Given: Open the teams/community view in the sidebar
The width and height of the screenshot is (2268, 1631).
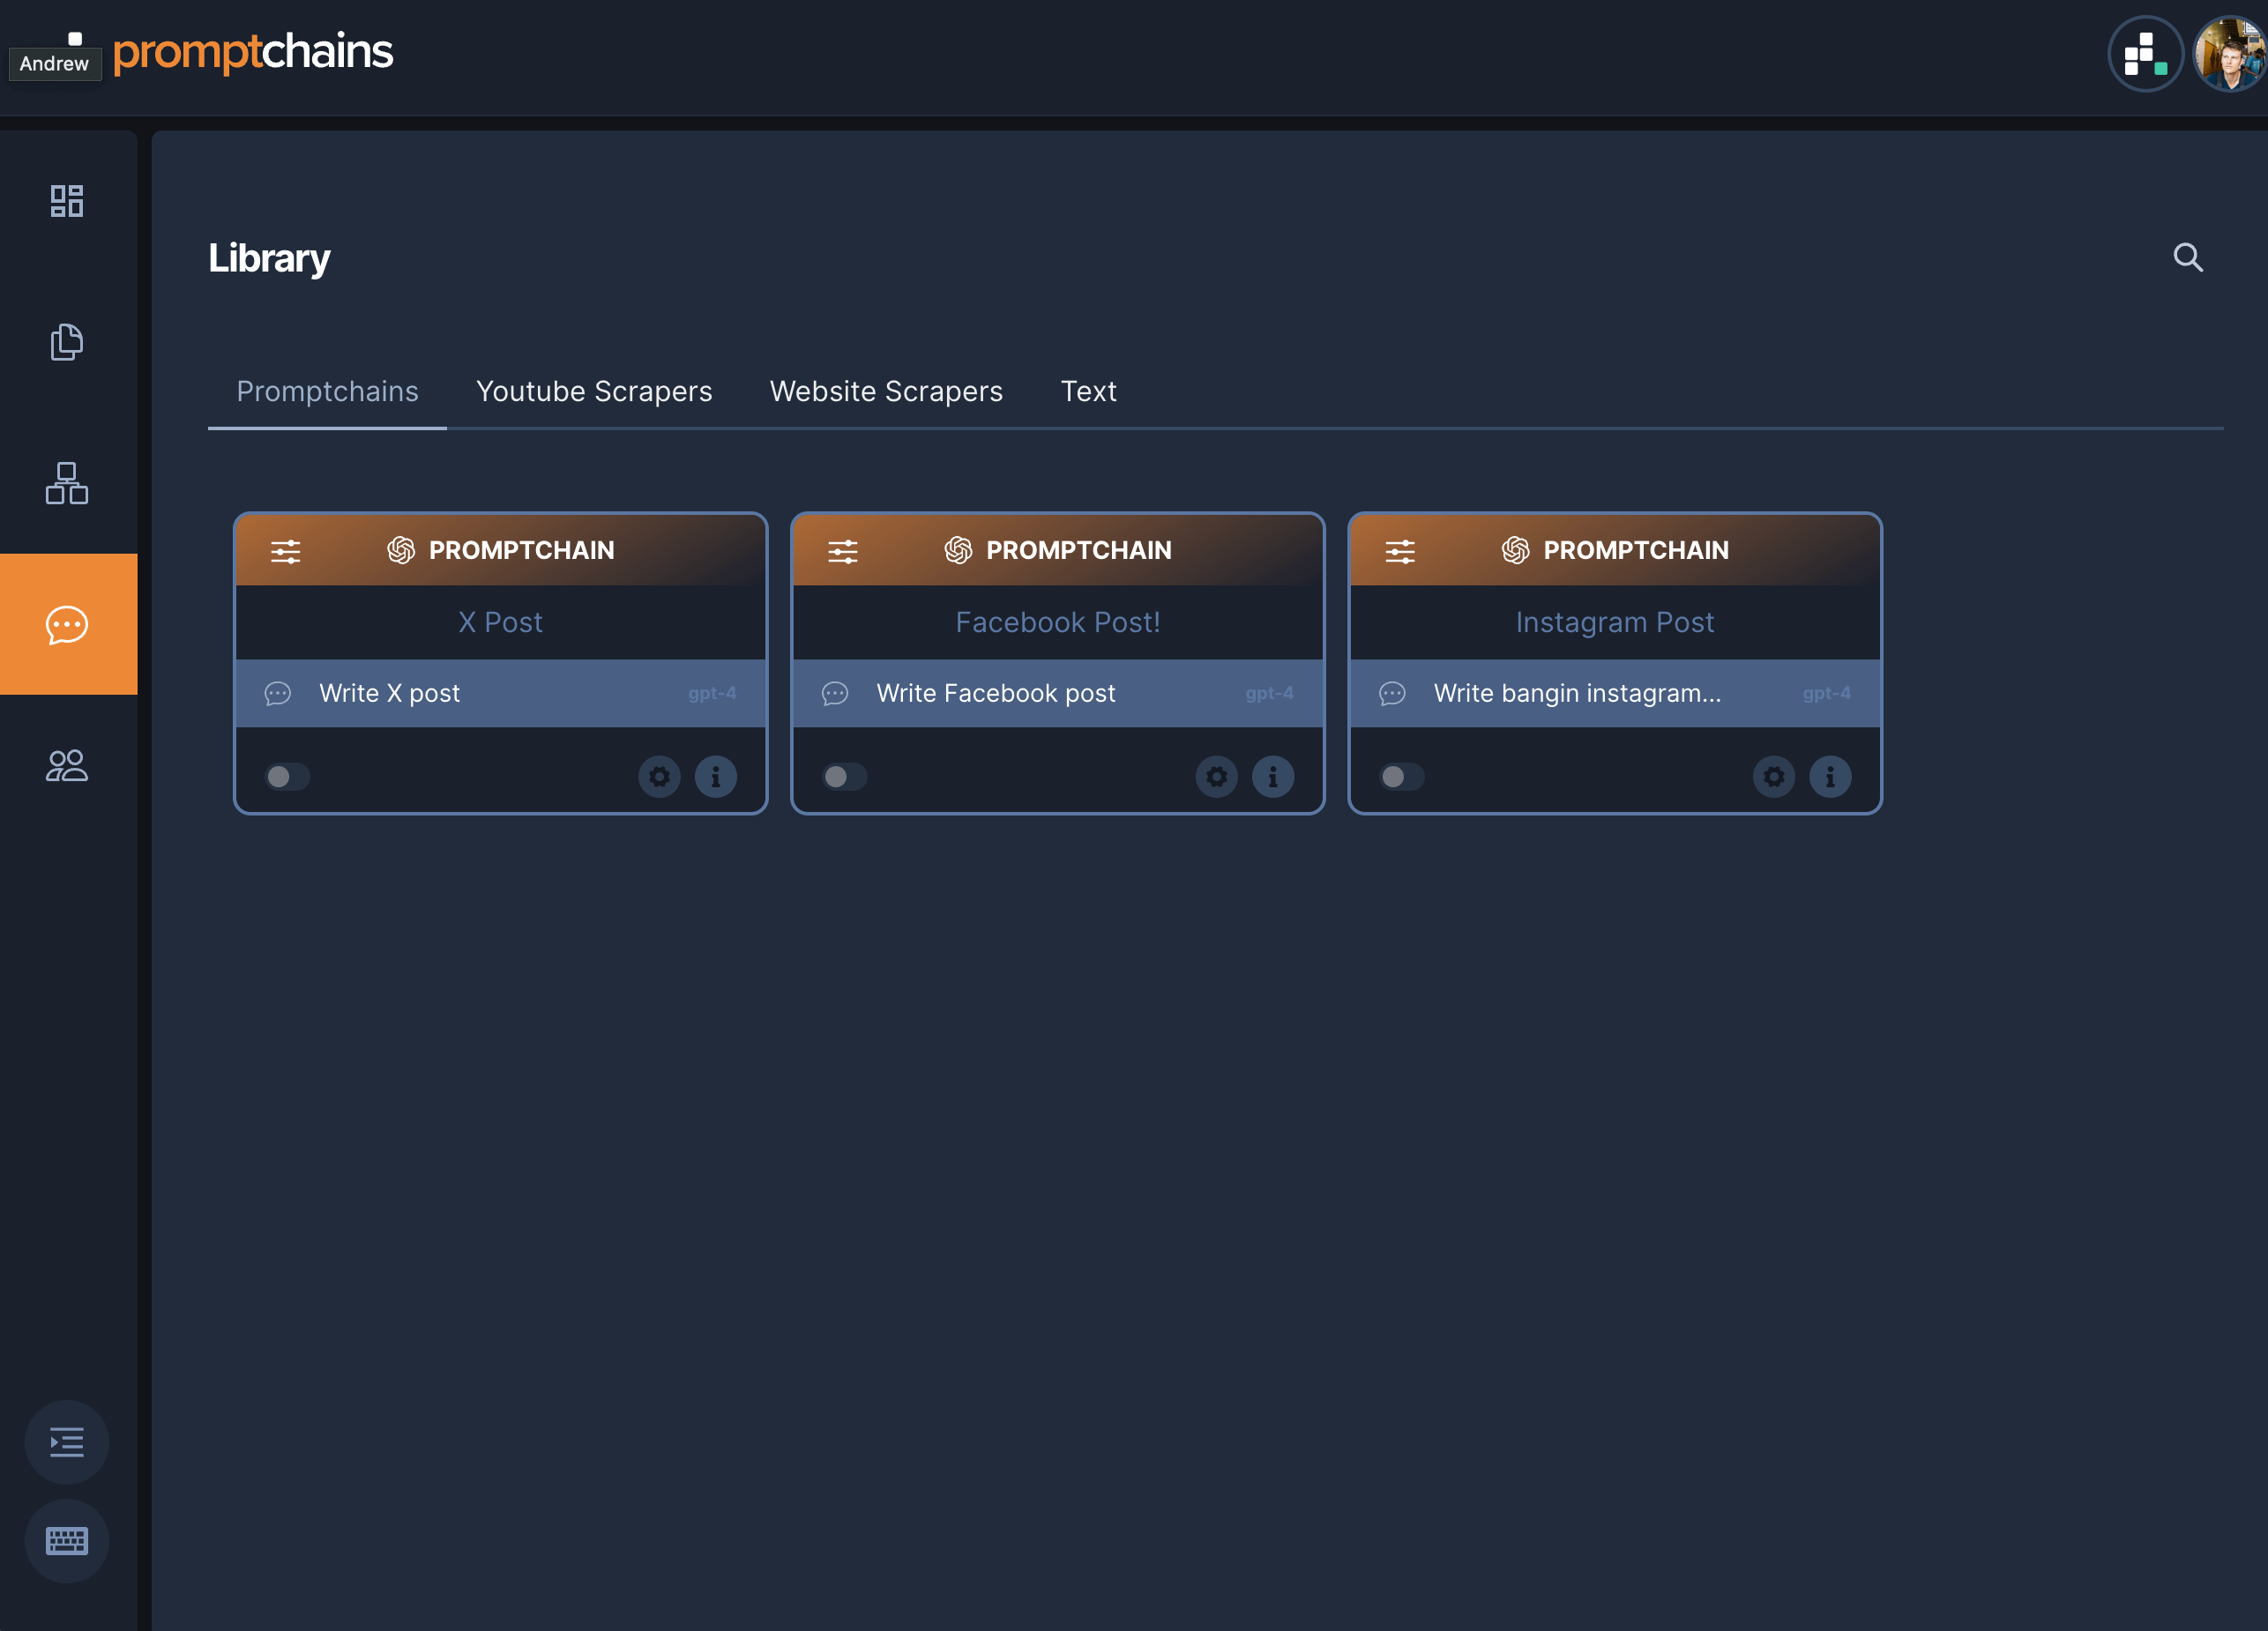Looking at the screenshot, I should tap(67, 767).
